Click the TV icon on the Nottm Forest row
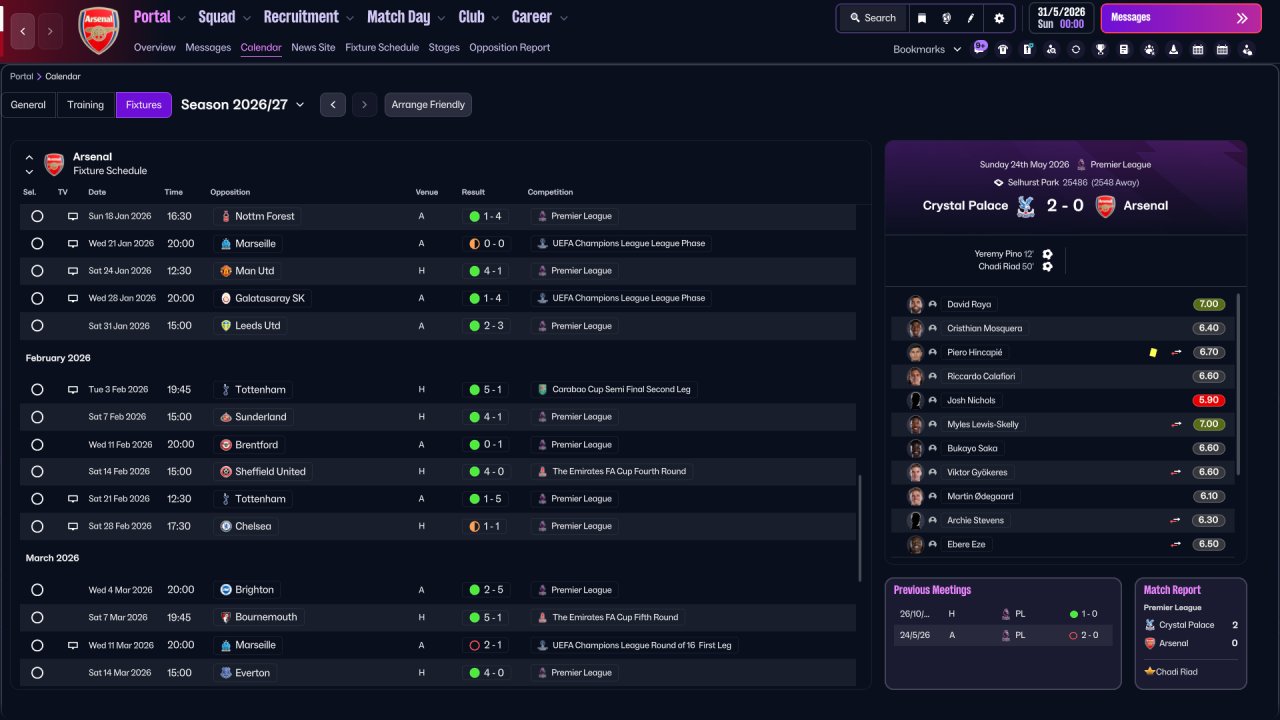1280x720 pixels. click(72, 216)
